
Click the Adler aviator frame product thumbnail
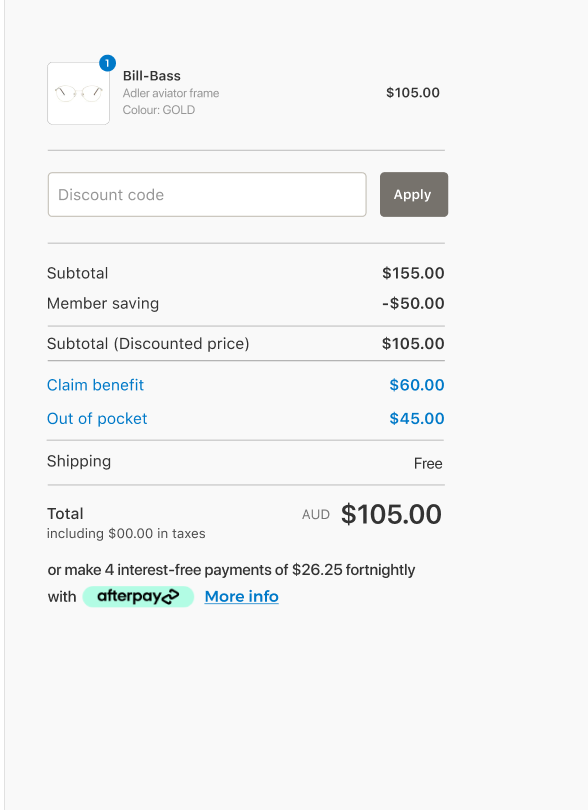click(x=79, y=94)
